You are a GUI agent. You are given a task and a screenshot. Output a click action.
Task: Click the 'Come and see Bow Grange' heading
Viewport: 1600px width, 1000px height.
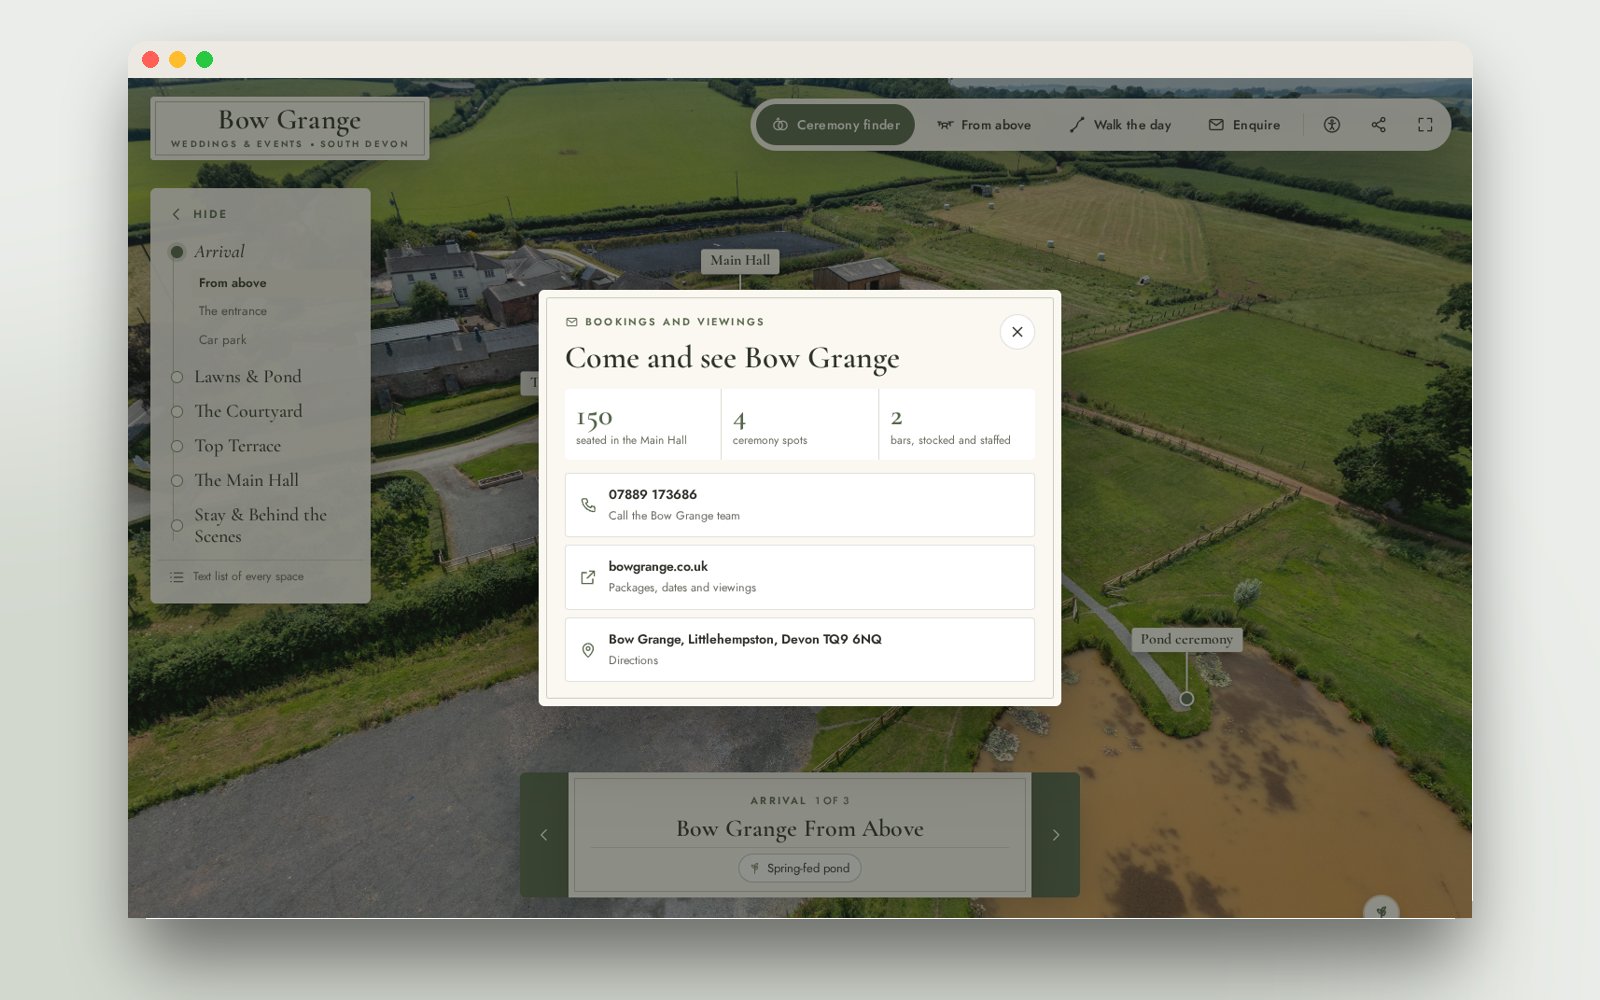(732, 358)
